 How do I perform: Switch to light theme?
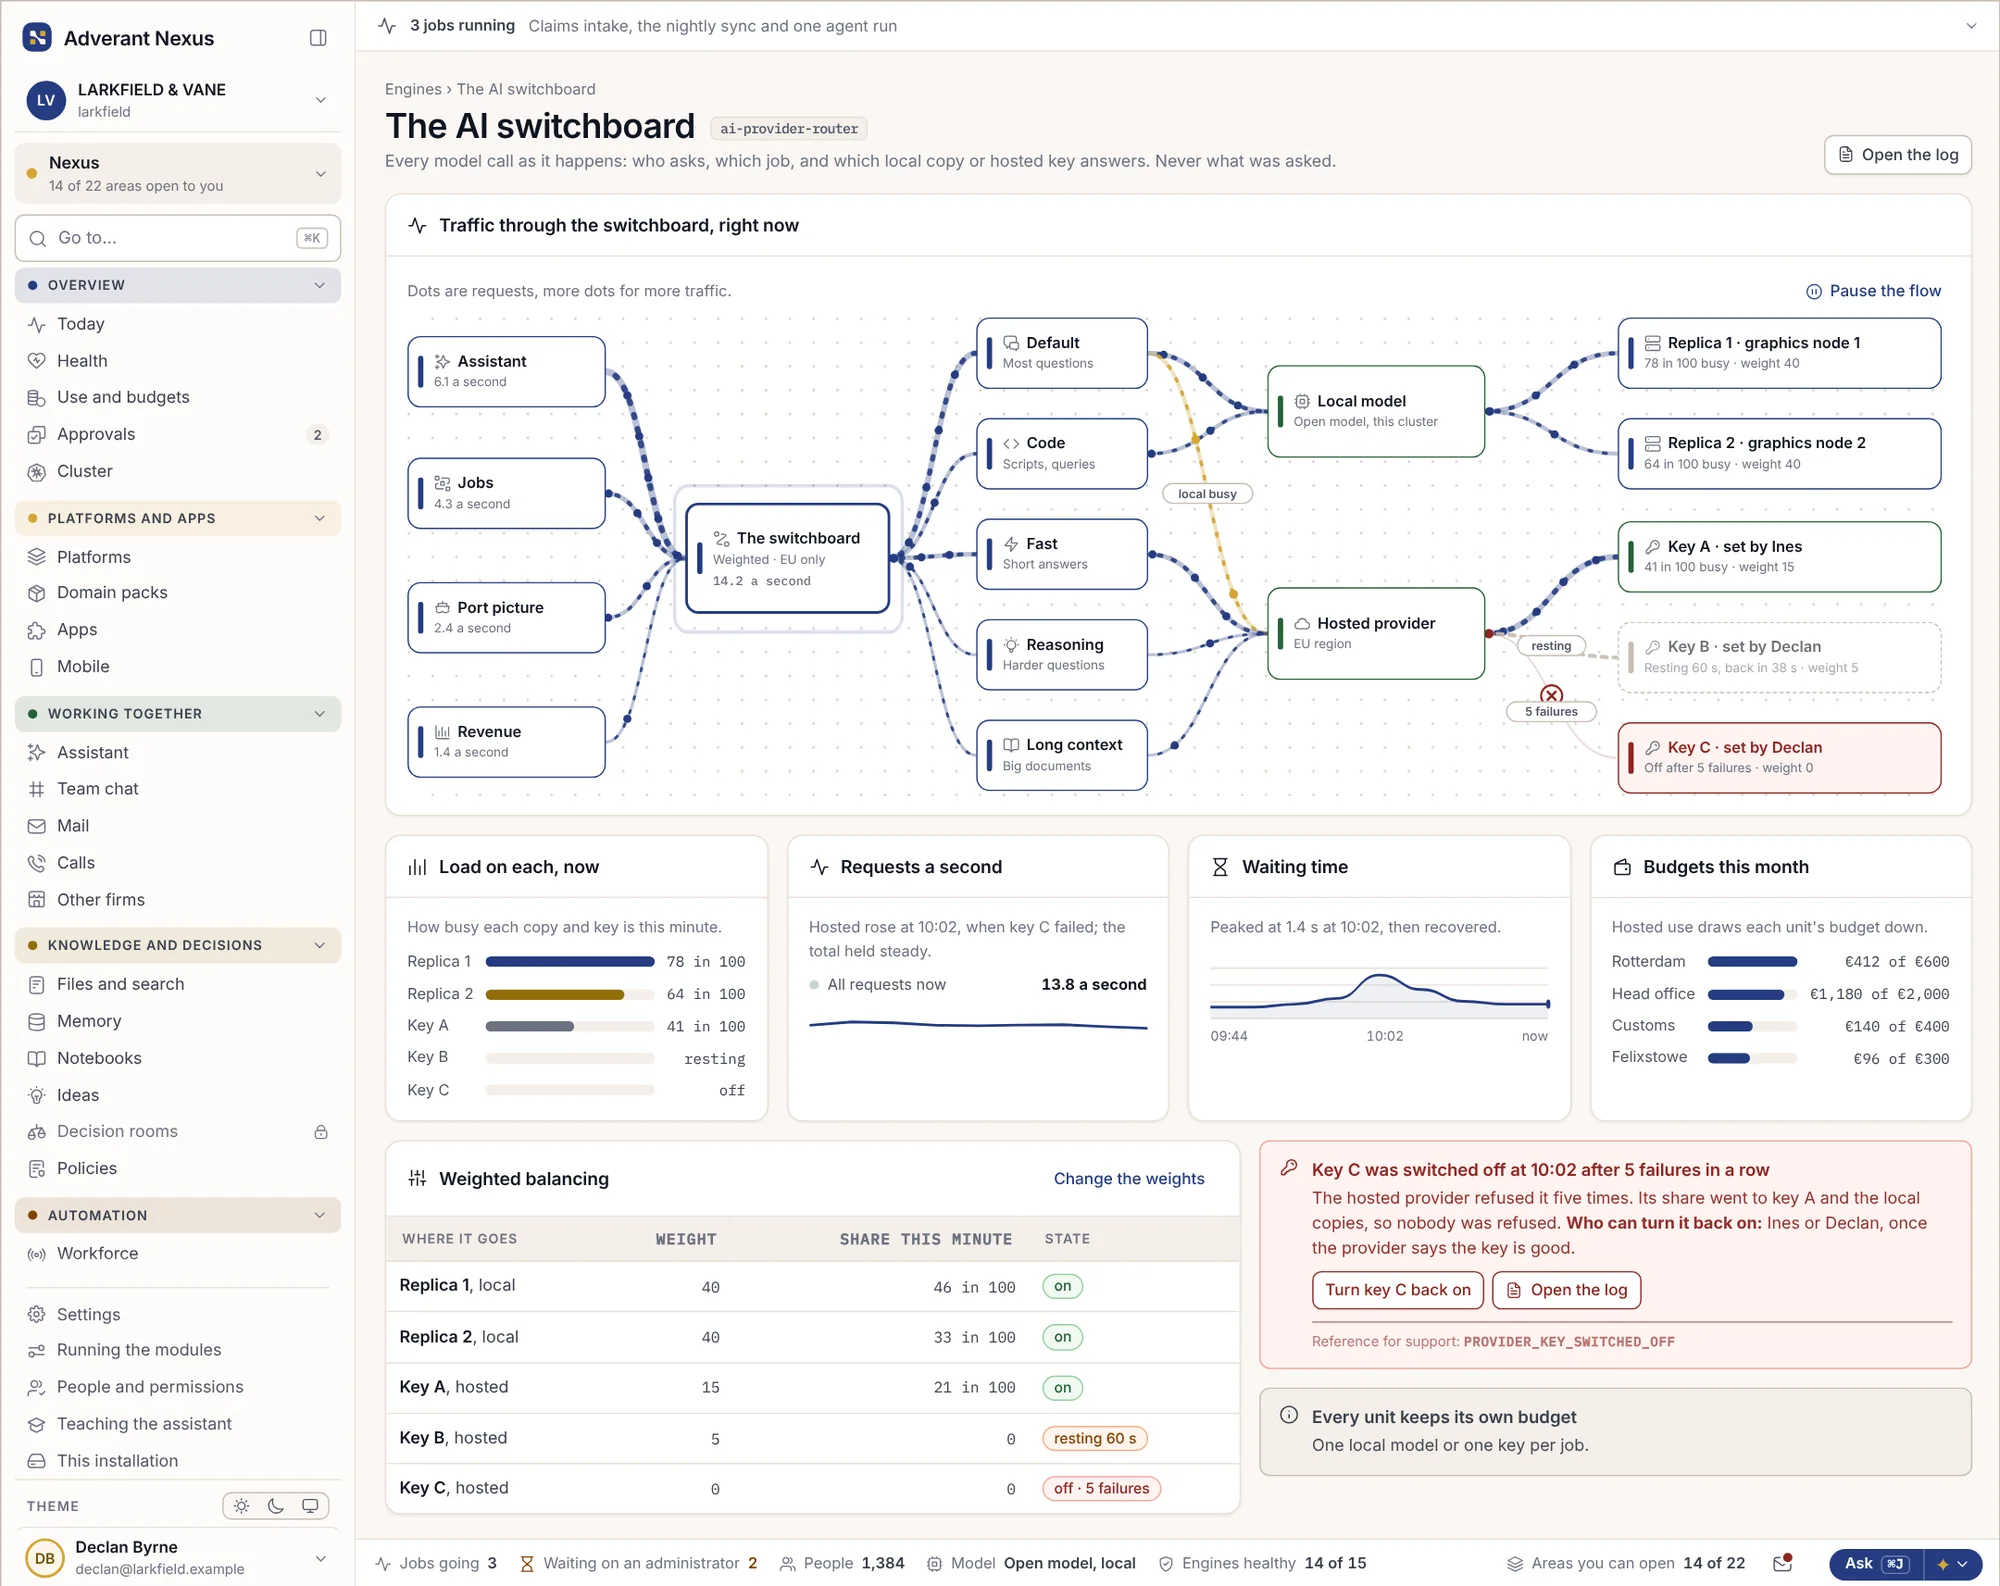click(x=241, y=1506)
